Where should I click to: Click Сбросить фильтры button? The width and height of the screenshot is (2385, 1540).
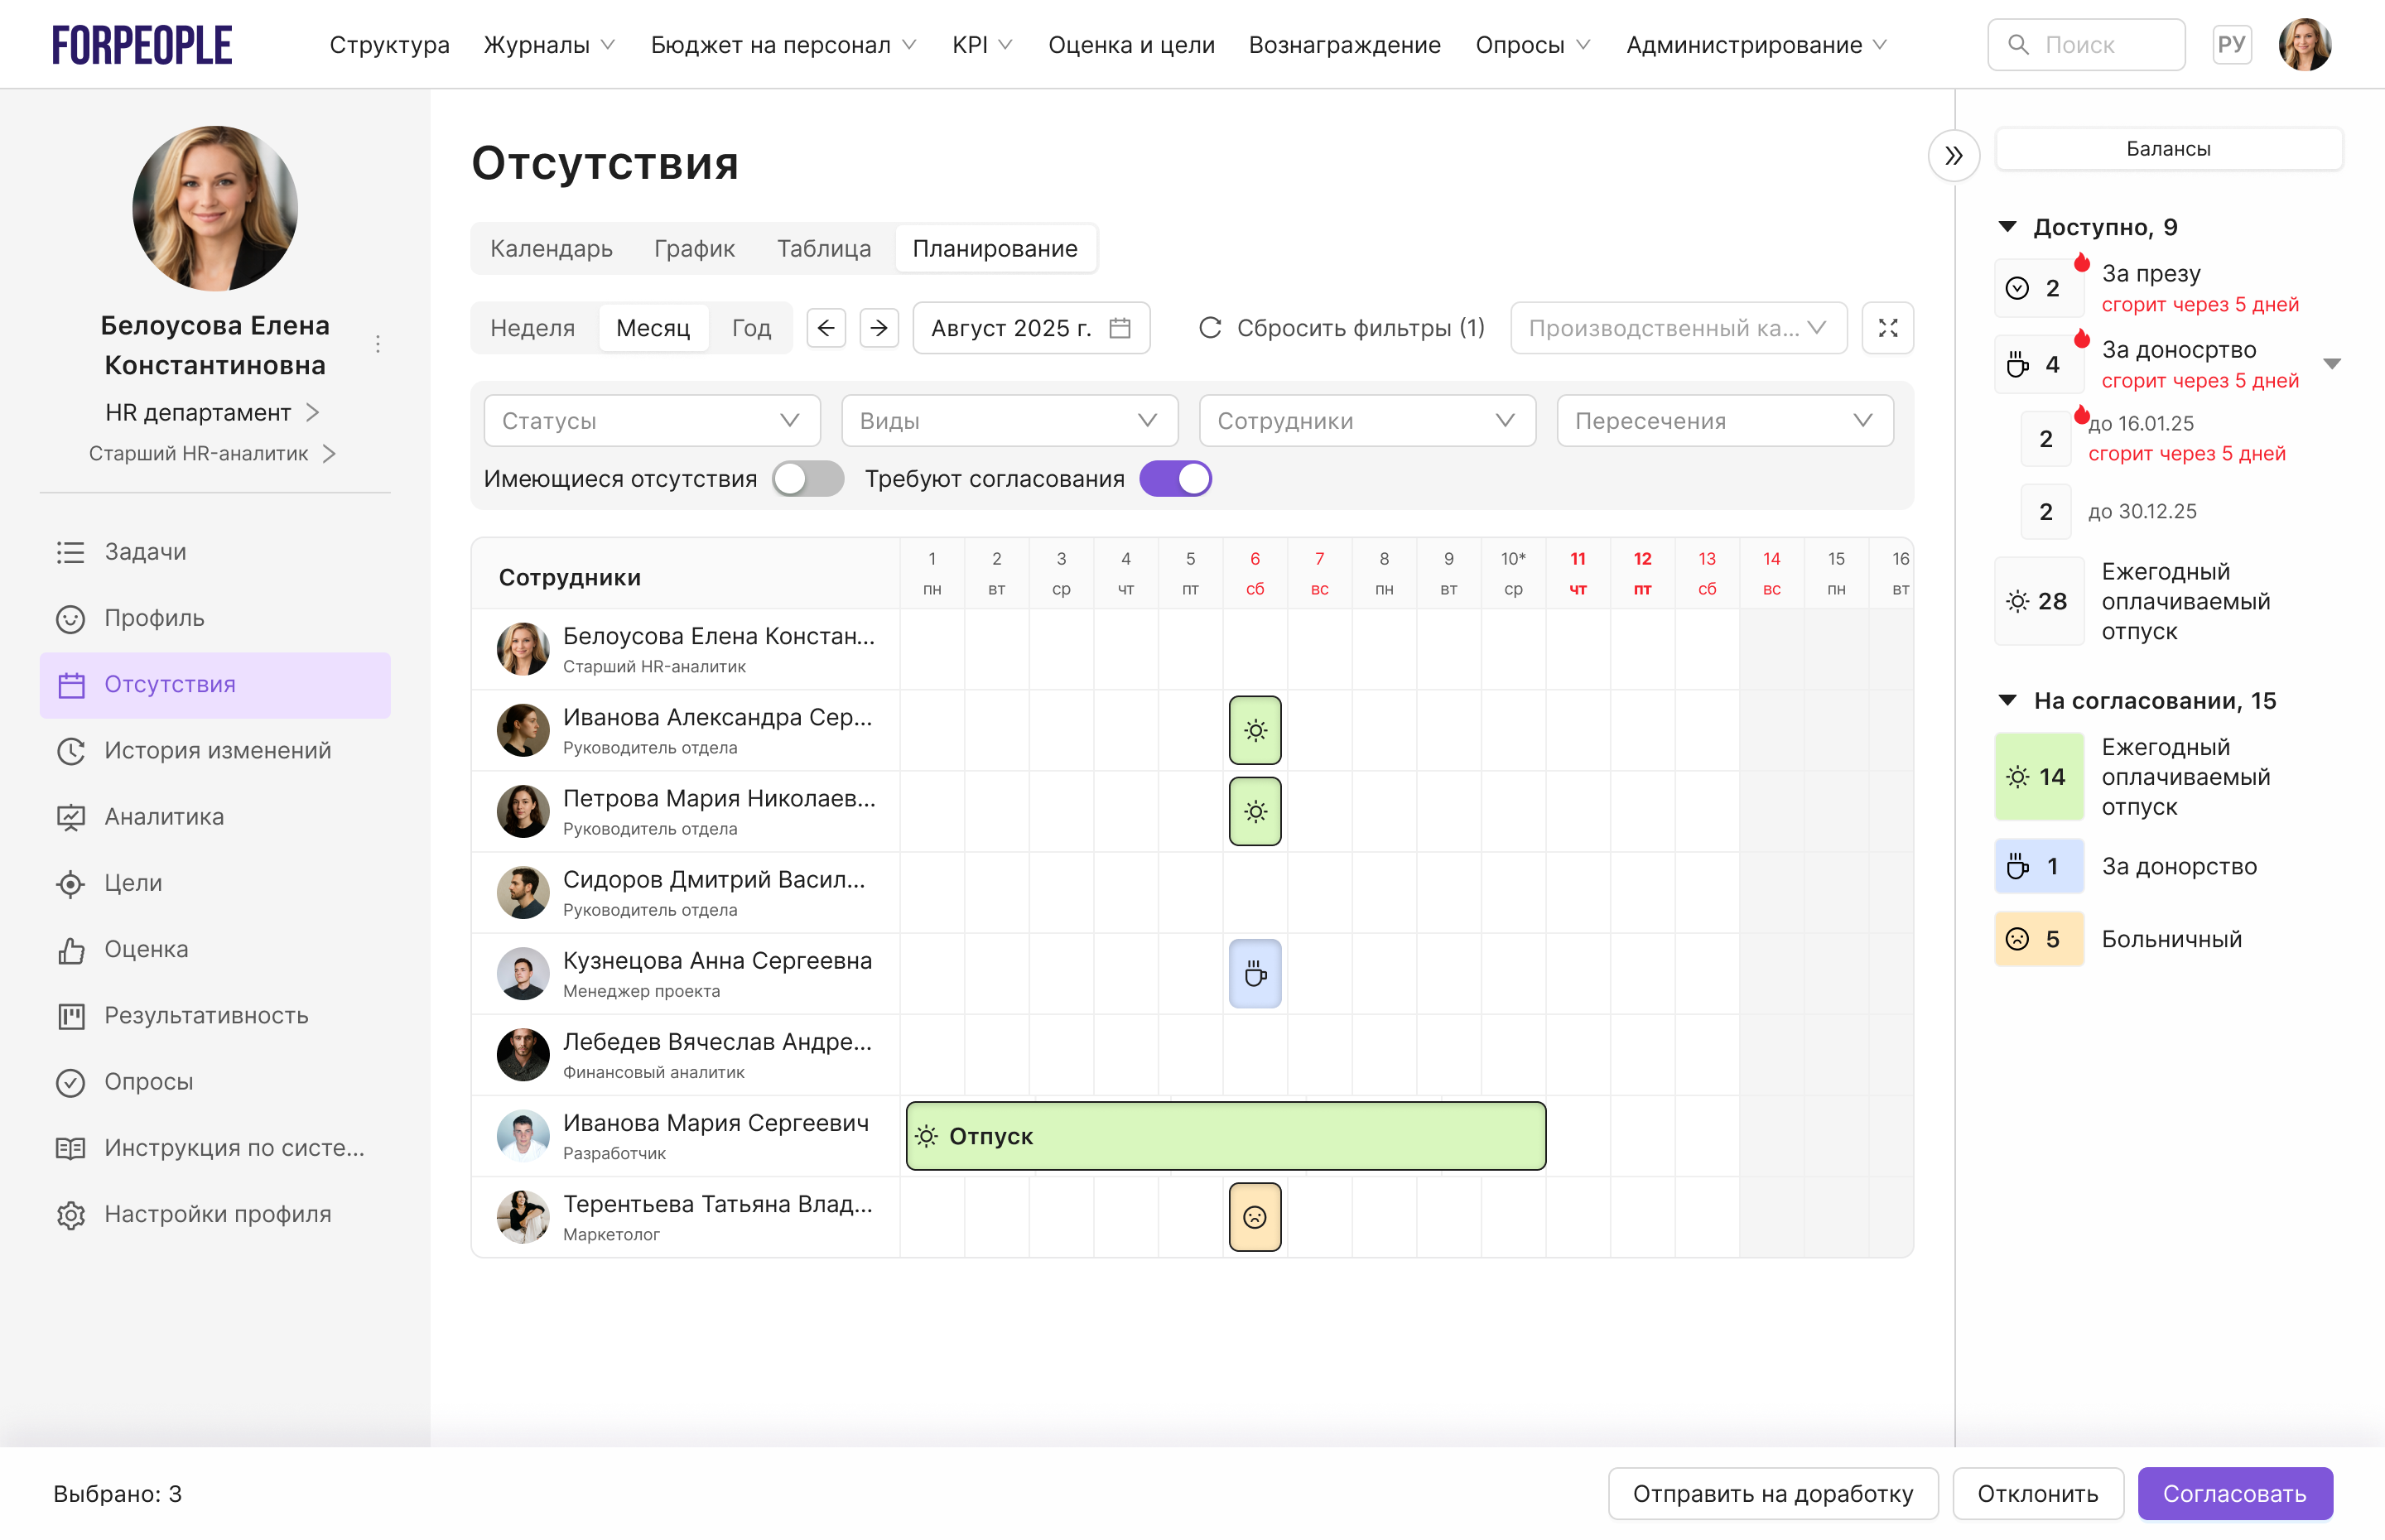(x=1341, y=328)
